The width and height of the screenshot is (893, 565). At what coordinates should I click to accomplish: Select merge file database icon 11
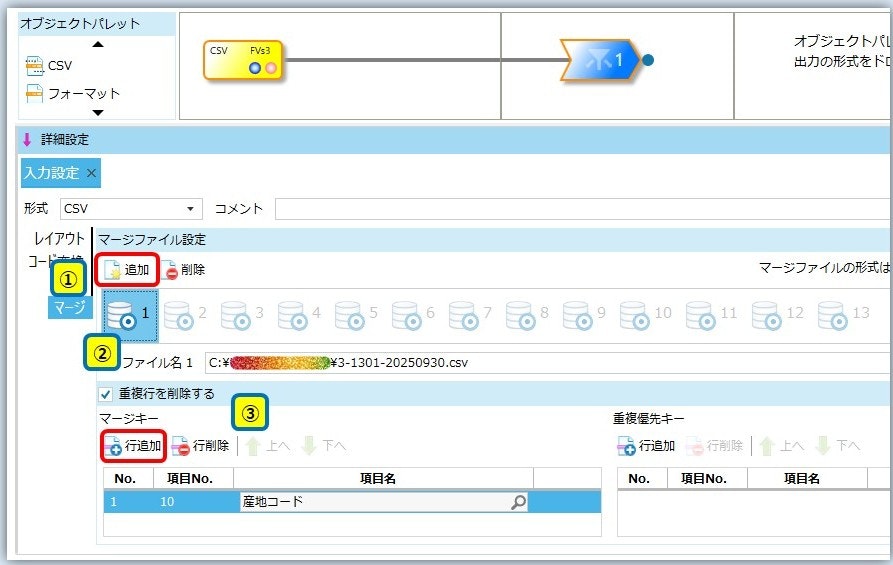click(711, 315)
